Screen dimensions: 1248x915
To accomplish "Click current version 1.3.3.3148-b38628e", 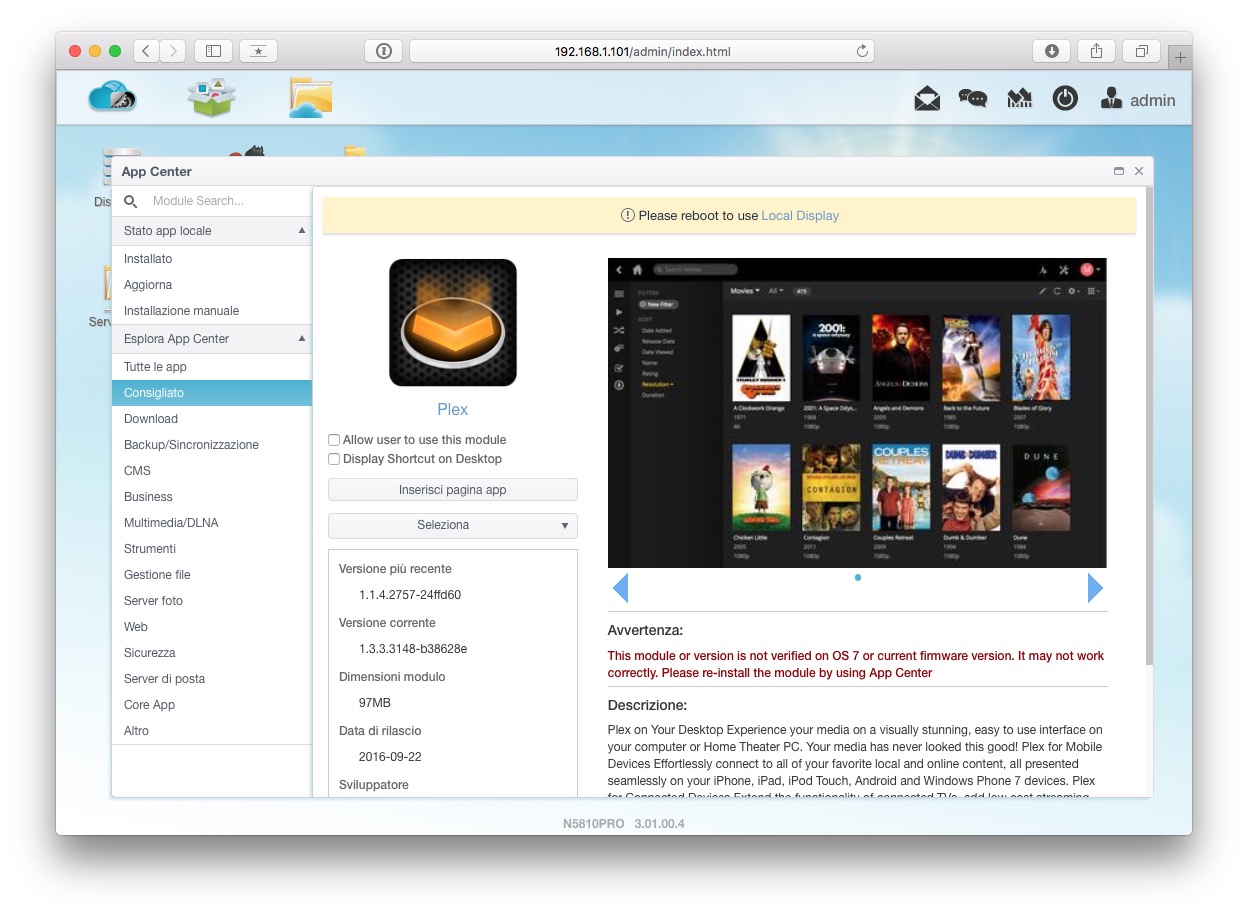I will 413,649.
